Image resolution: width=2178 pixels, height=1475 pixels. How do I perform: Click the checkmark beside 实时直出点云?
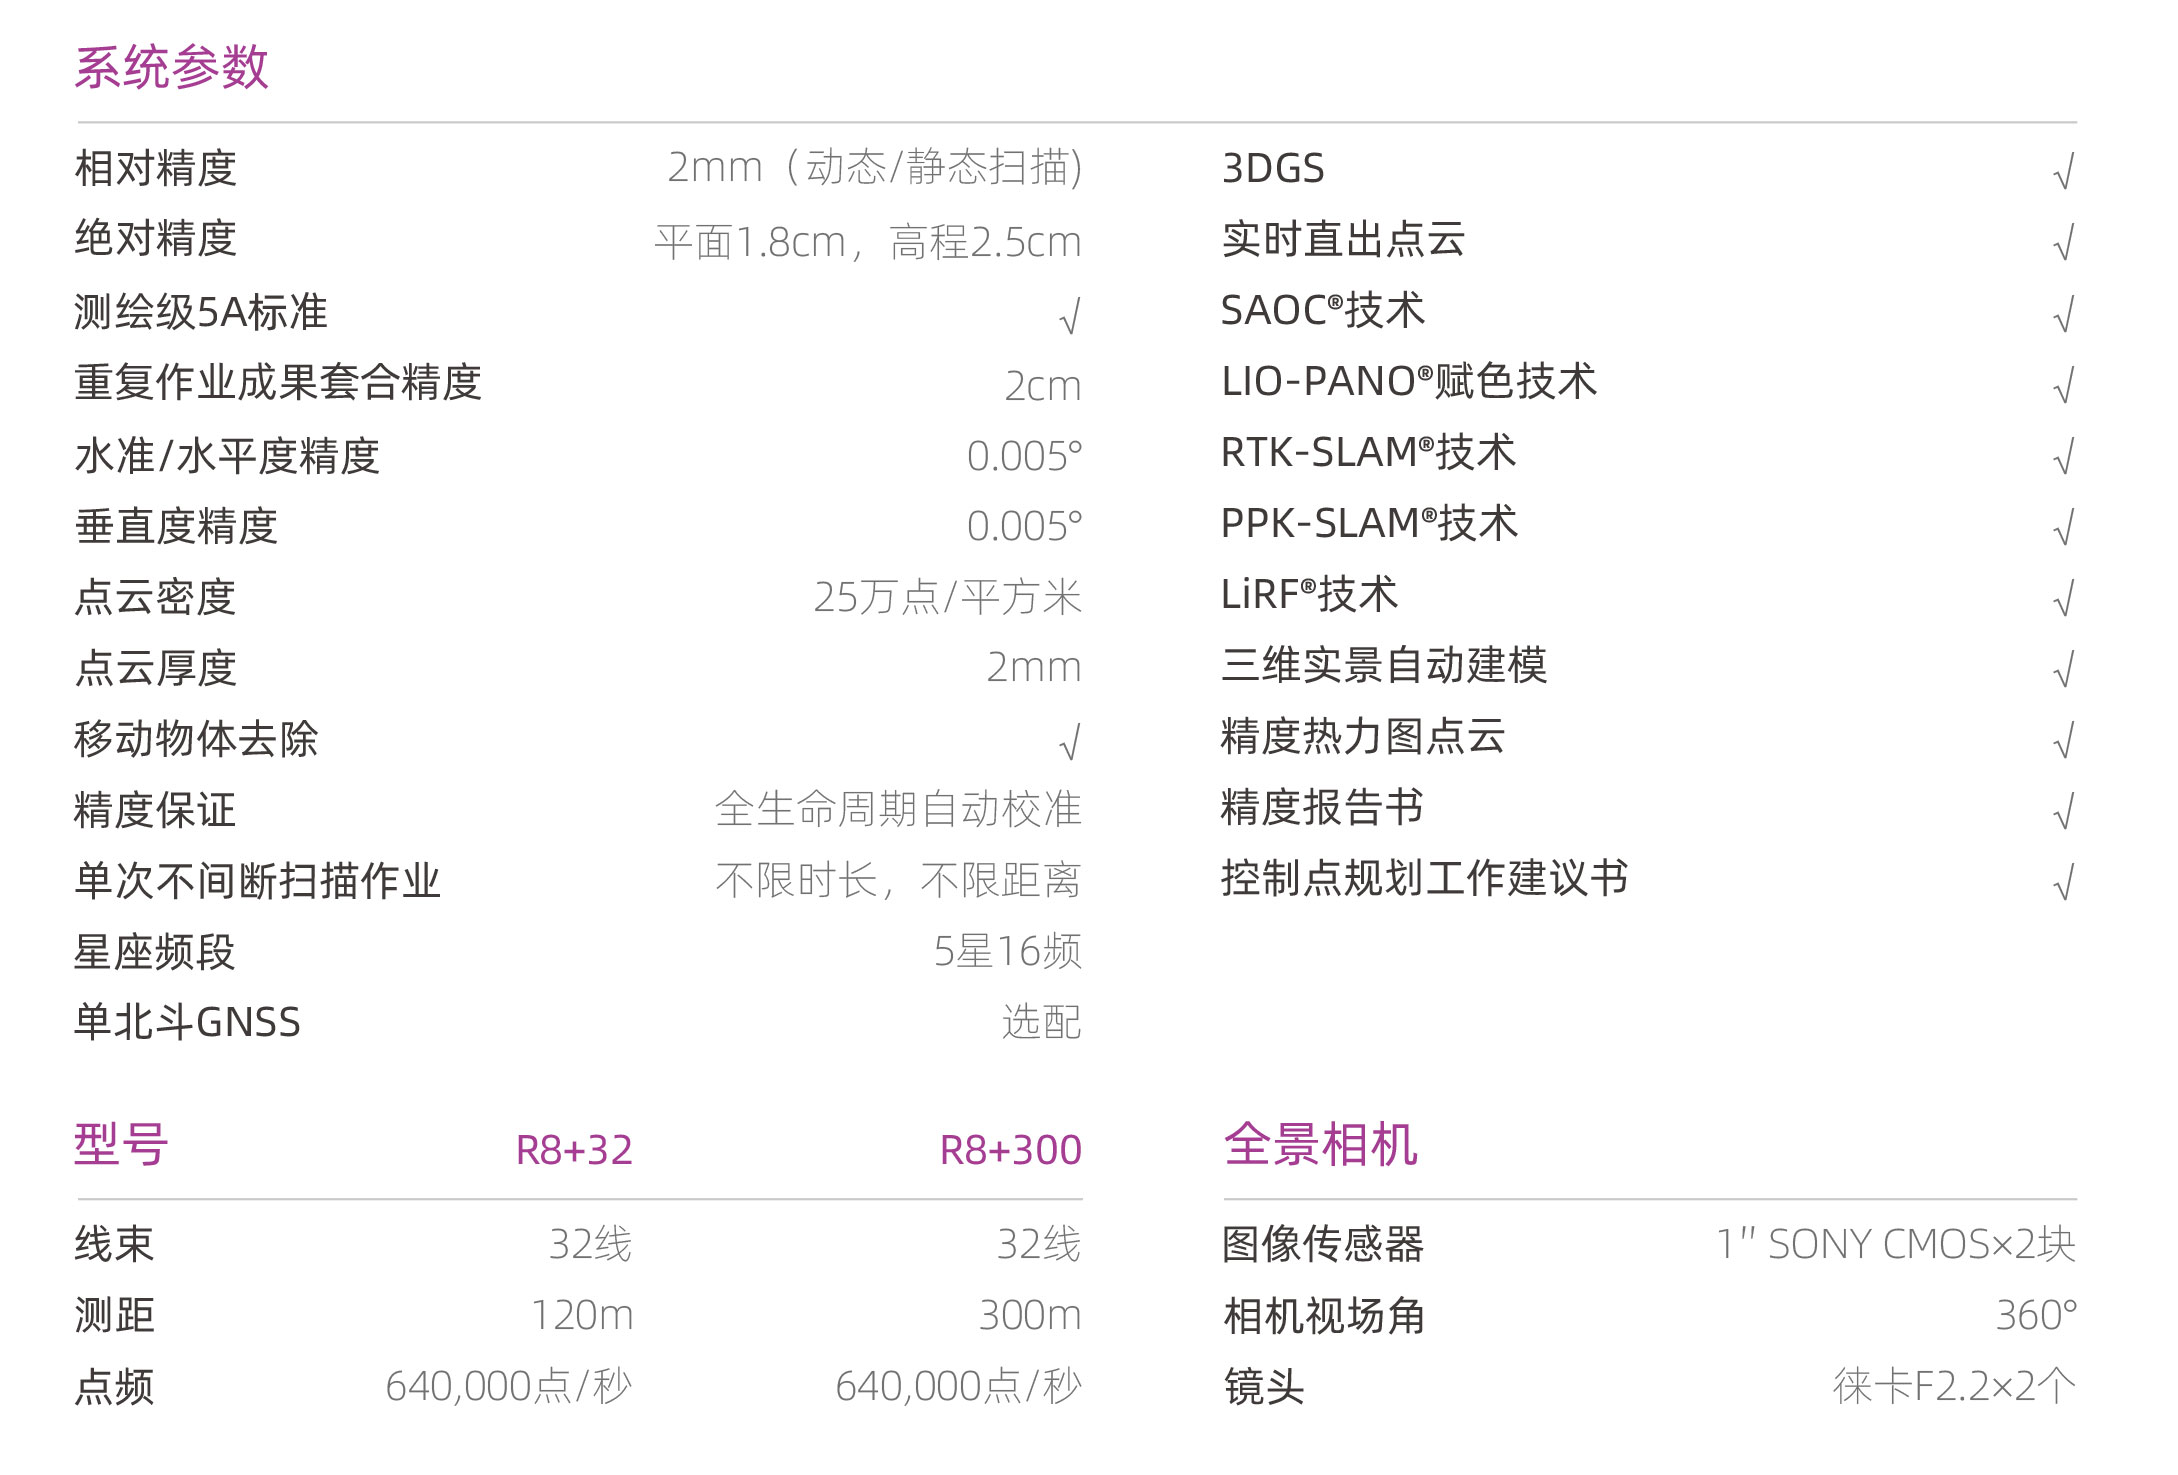pyautogui.click(x=2064, y=242)
